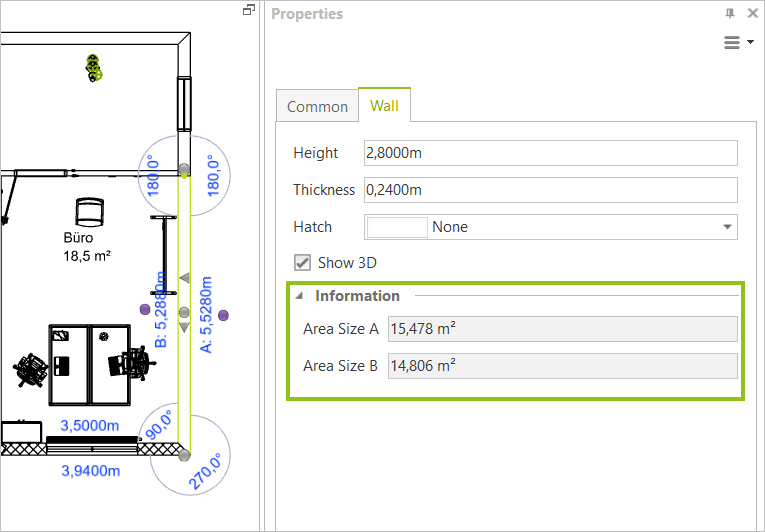
Task: Click the Thickness label
Action: click(x=324, y=190)
